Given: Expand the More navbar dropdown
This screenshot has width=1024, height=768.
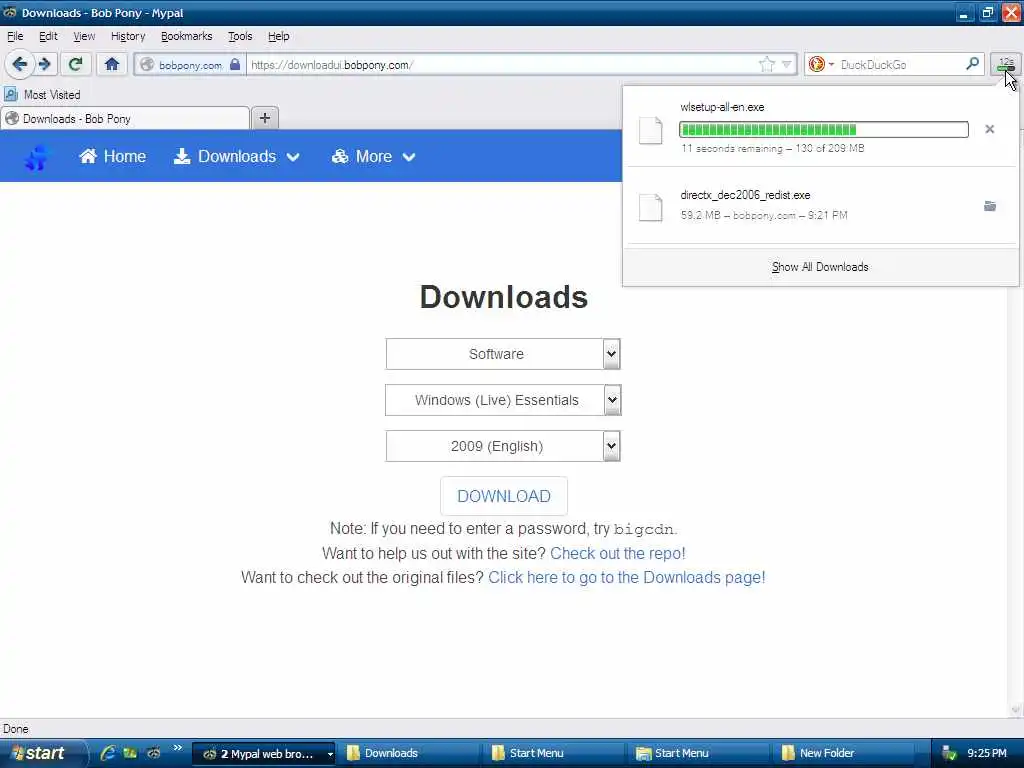Looking at the screenshot, I should [373, 157].
